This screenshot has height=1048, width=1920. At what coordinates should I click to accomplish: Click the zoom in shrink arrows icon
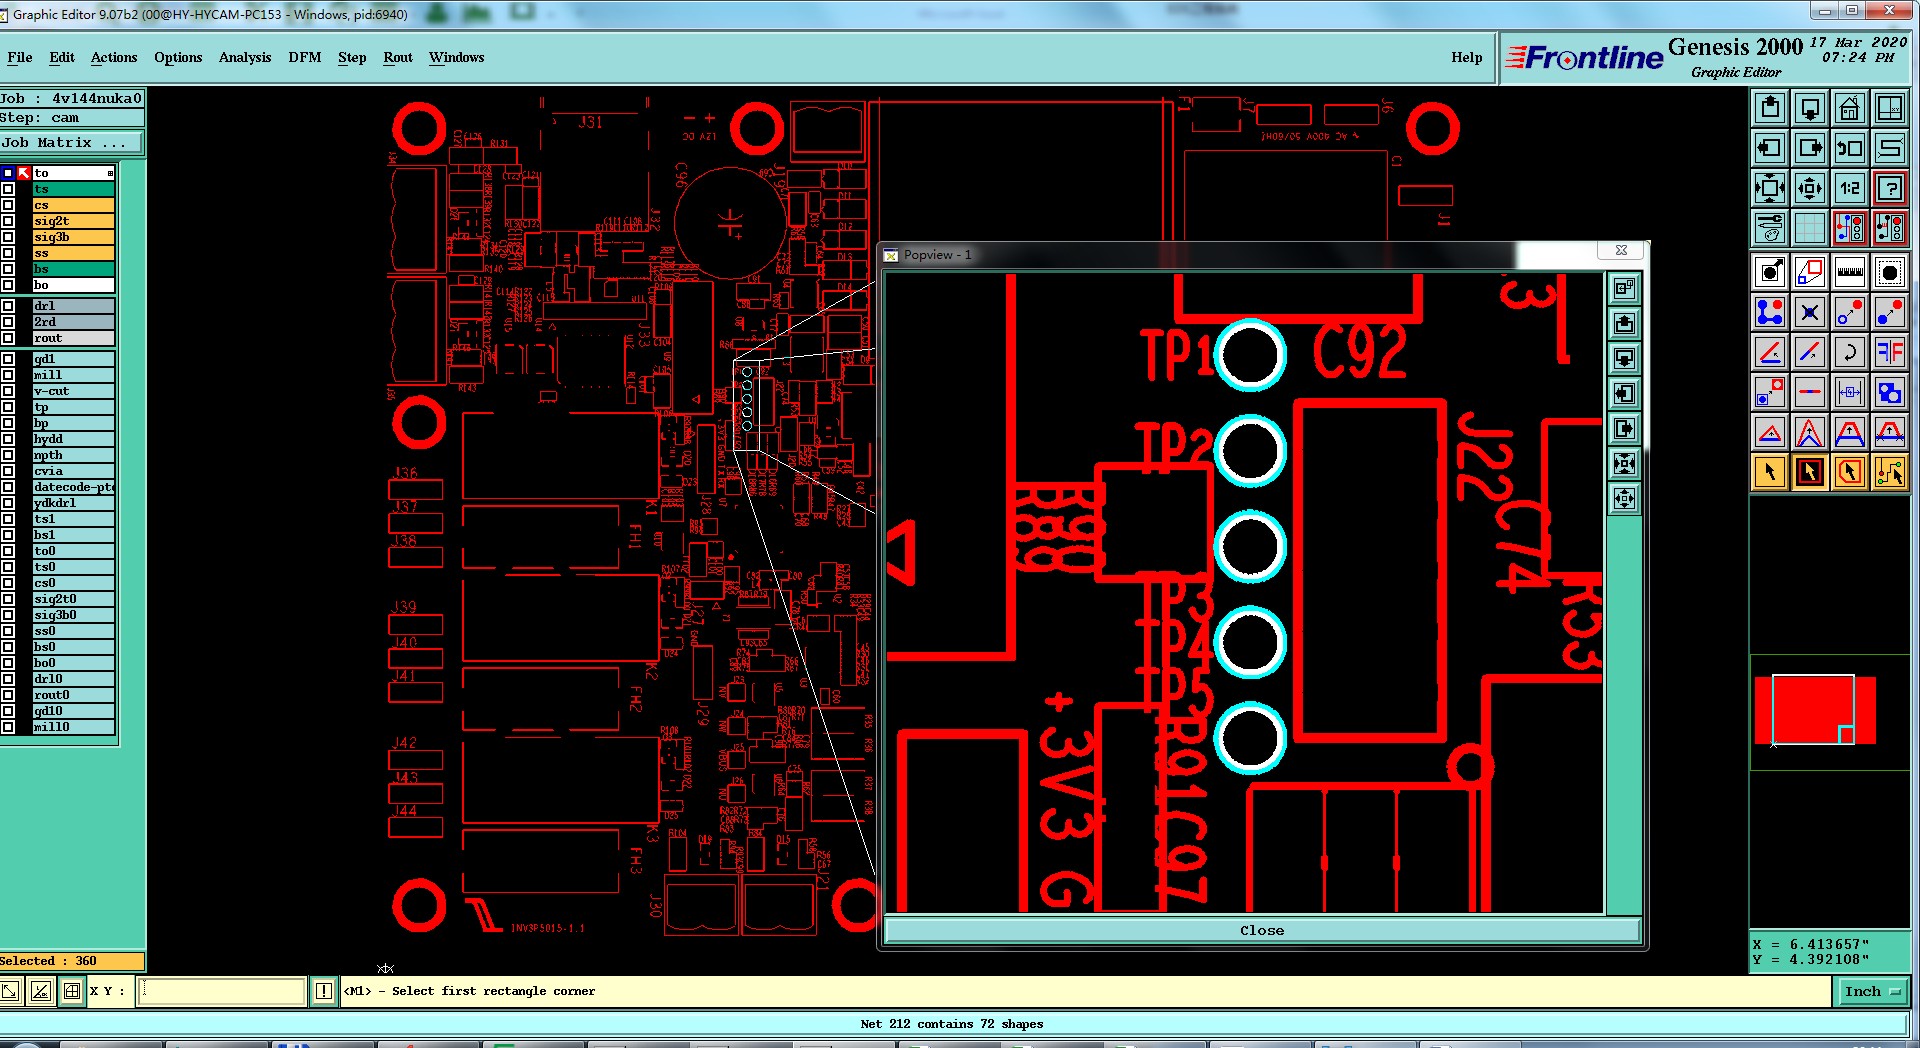pyautogui.click(x=1809, y=188)
